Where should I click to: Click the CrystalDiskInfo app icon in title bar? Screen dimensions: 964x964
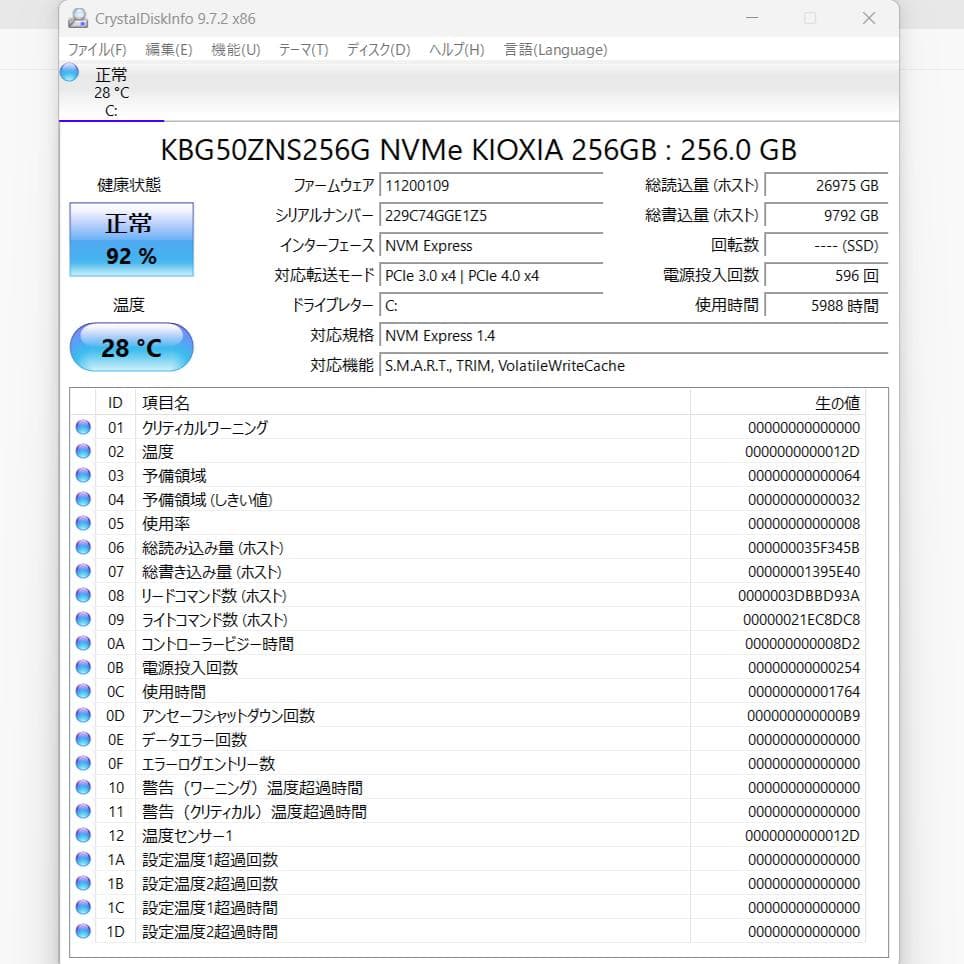tap(78, 18)
